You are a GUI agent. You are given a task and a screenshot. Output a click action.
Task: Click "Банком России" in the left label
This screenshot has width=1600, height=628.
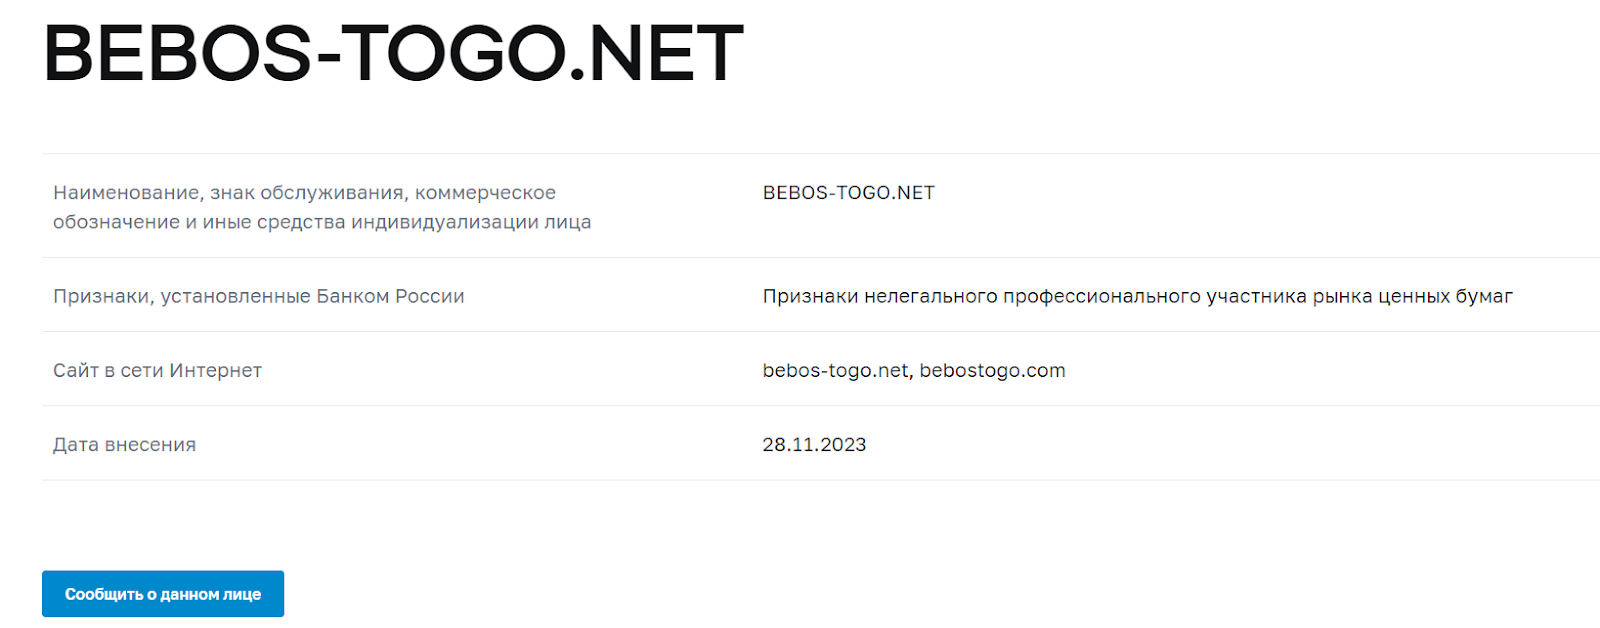(x=390, y=297)
